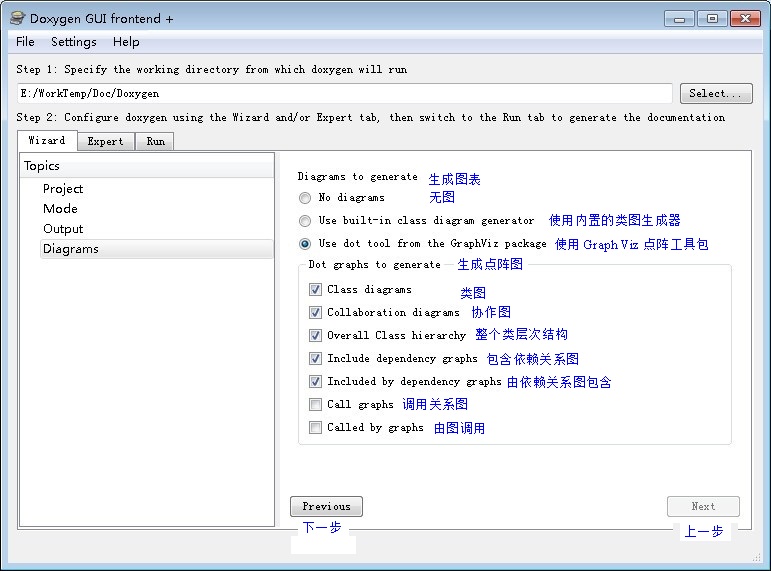The width and height of the screenshot is (771, 571).
Task: Choose Use built-in class diagram generator
Action: tap(305, 221)
